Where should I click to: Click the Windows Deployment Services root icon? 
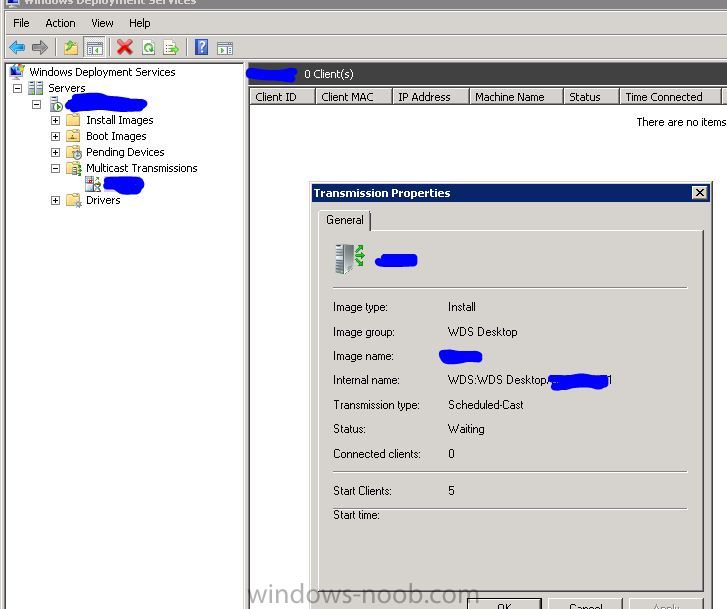(x=17, y=71)
